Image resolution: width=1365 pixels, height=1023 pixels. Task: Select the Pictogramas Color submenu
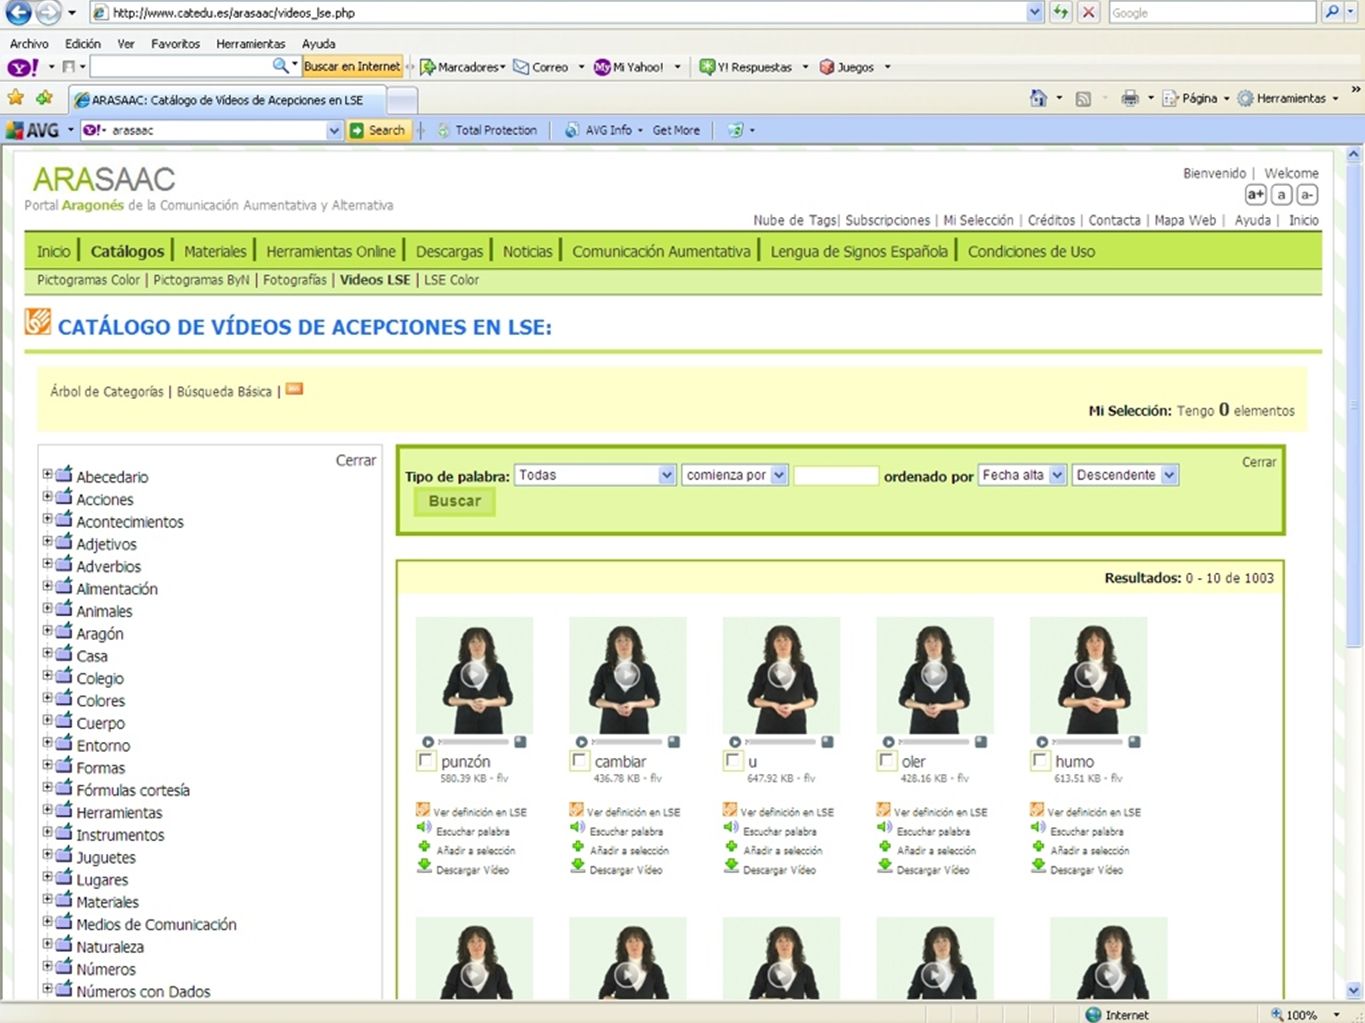click(88, 280)
